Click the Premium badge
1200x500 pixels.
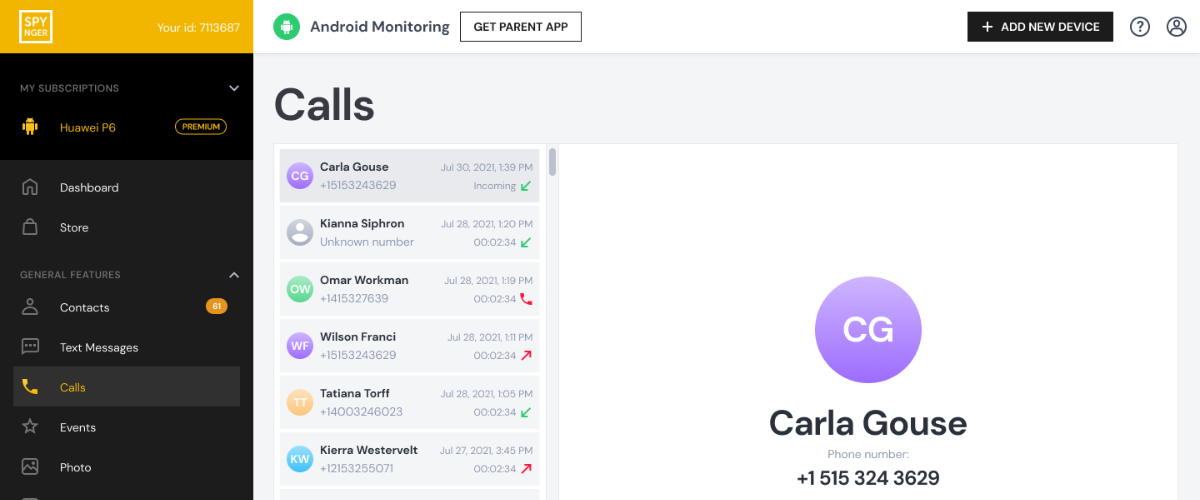201,127
